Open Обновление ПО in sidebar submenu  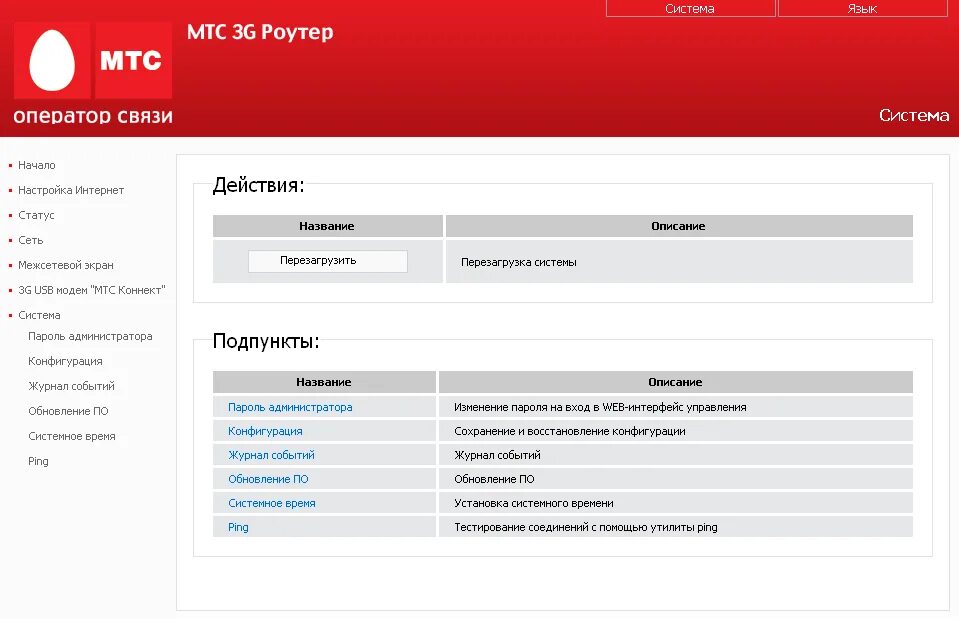(68, 411)
